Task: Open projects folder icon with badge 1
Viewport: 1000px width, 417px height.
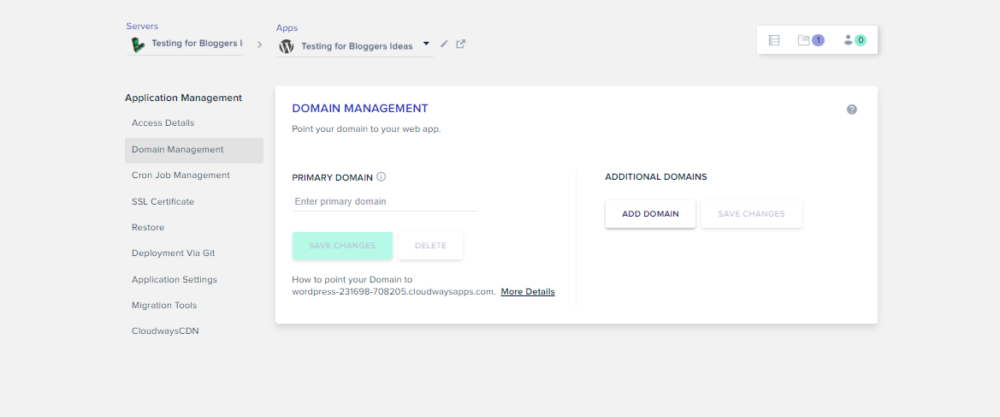Action: pos(811,40)
